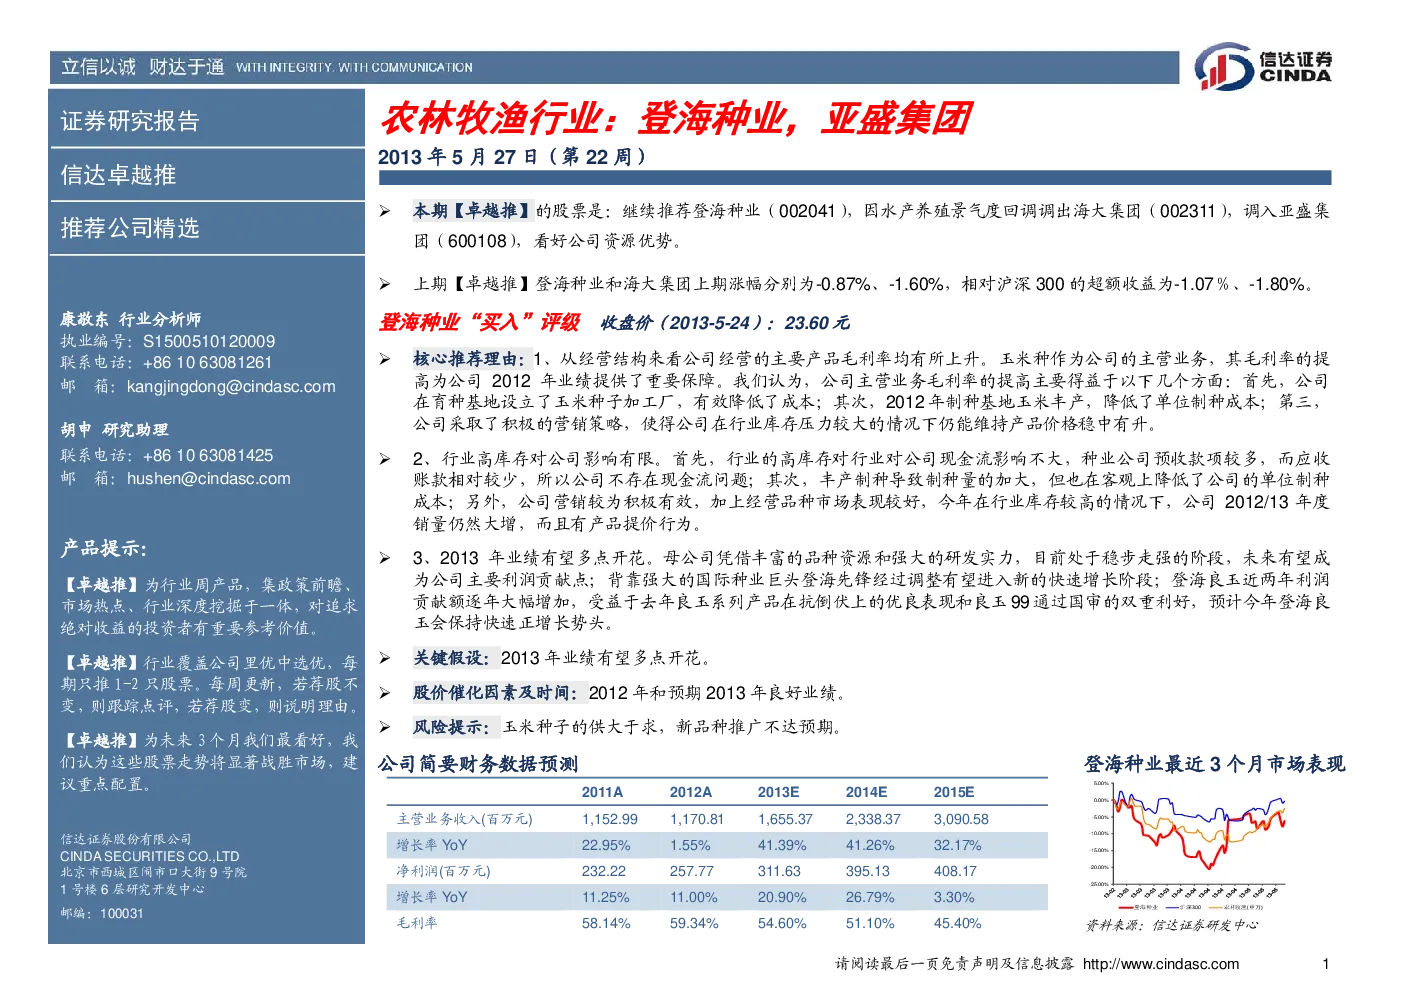Select the slogan WITH INTEGRITY. WITH COMMUNICATION
The image size is (1403, 992).
click(355, 68)
